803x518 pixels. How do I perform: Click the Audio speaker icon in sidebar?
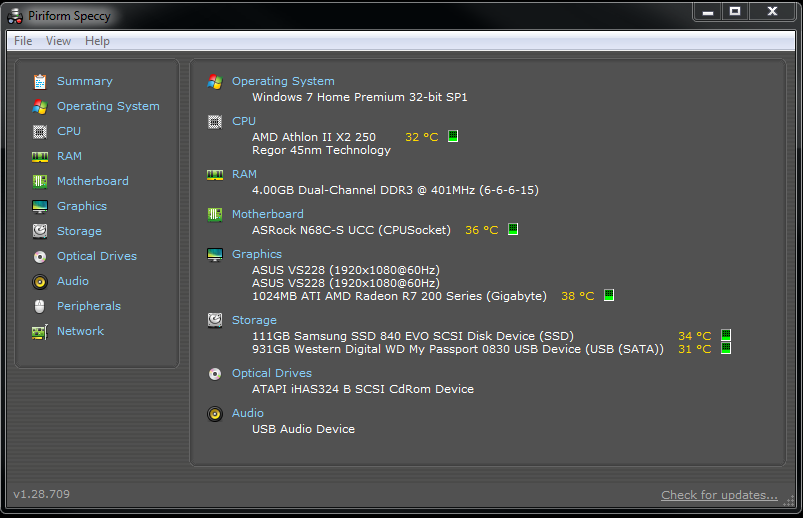pyautogui.click(x=40, y=281)
